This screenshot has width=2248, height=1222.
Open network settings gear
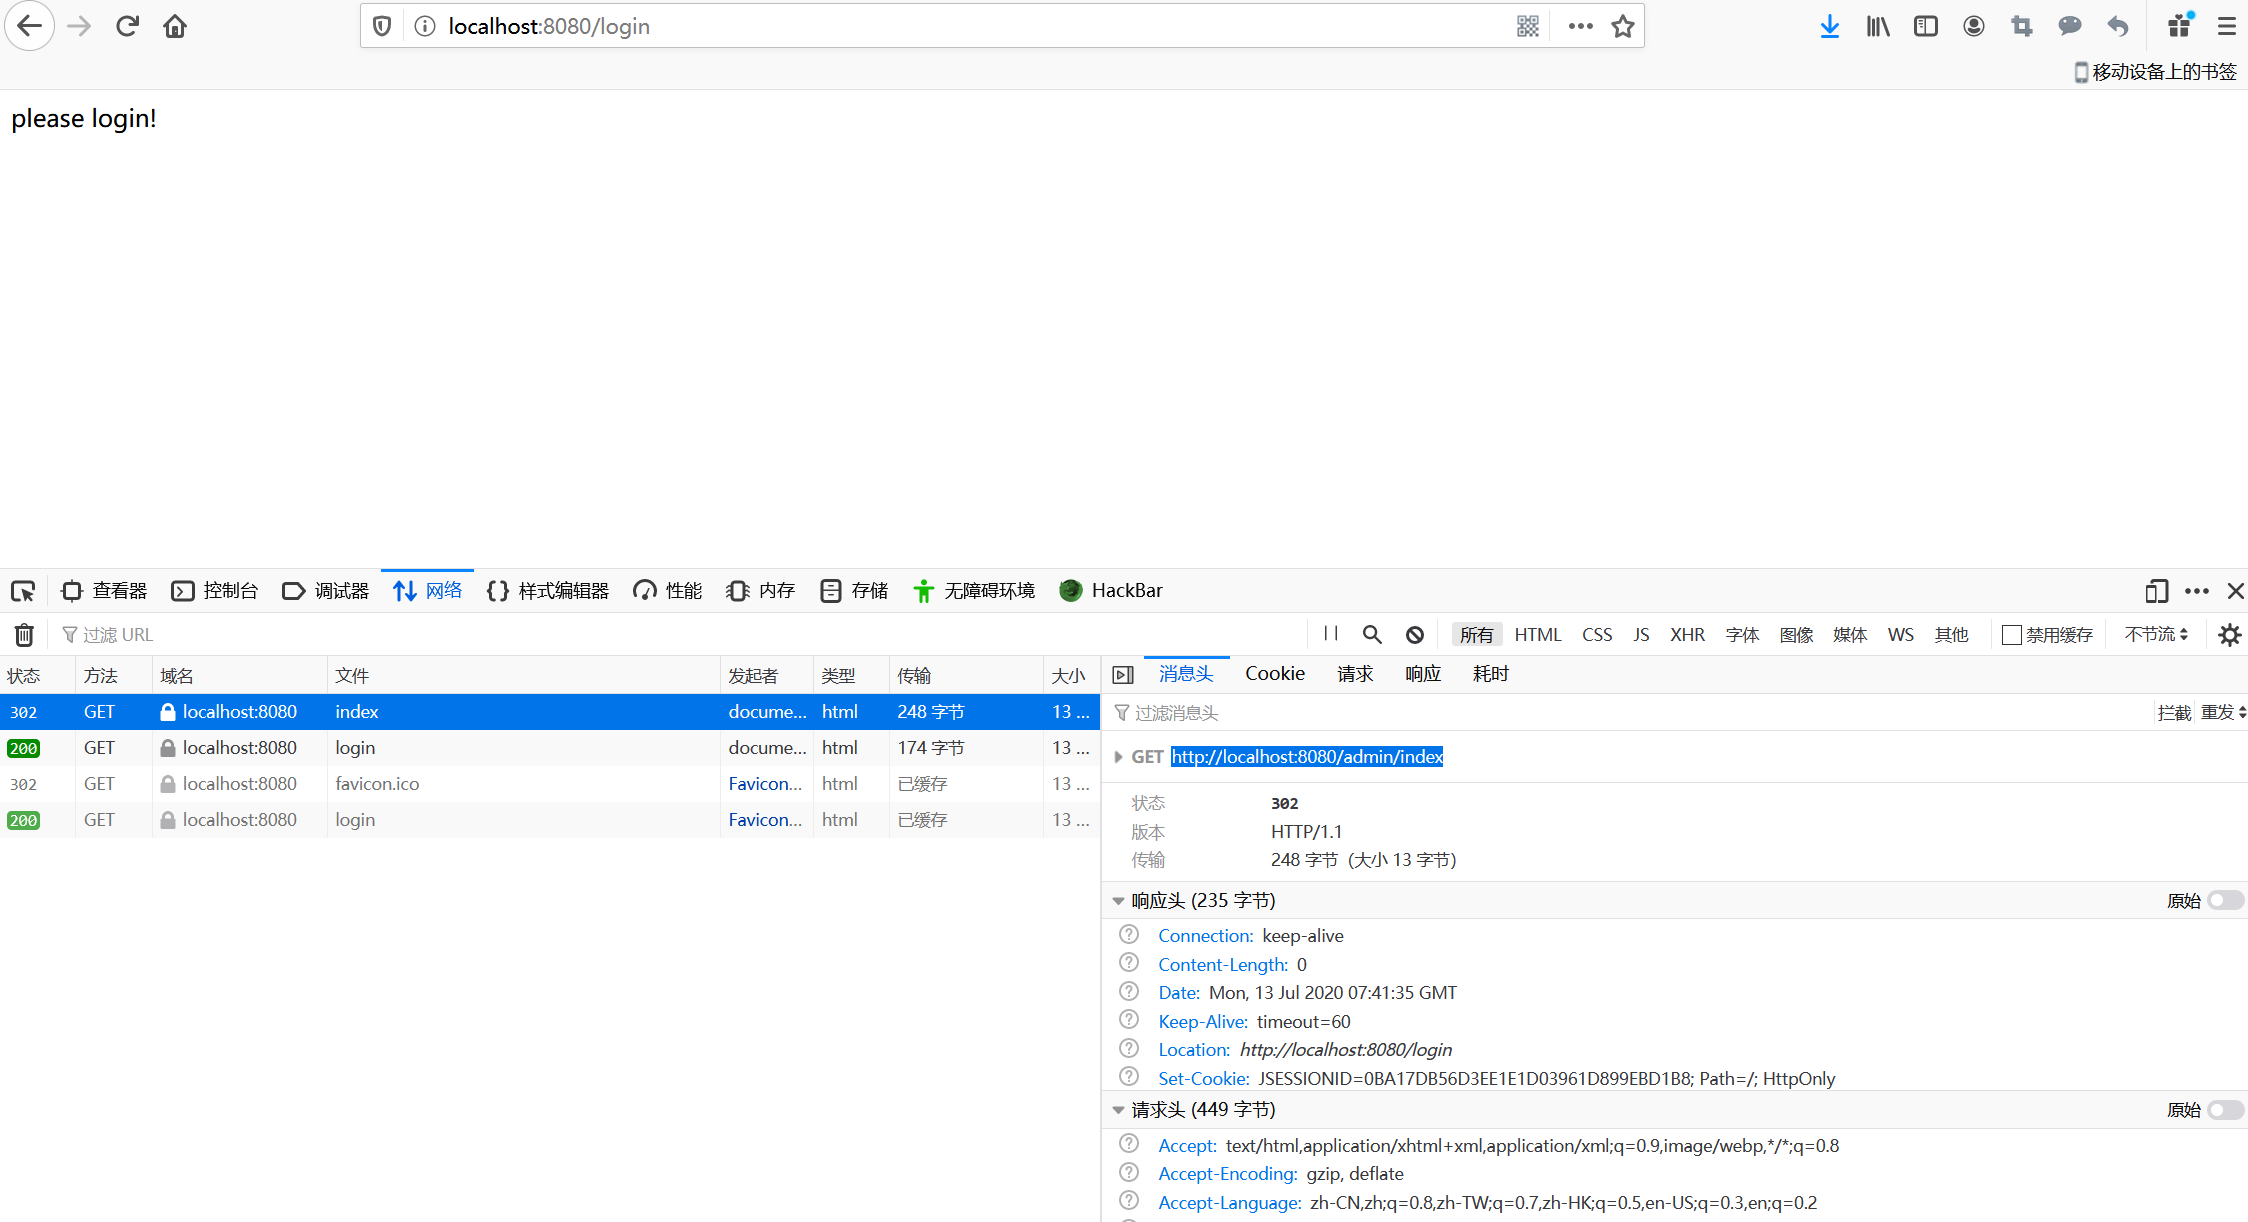coord(2230,634)
